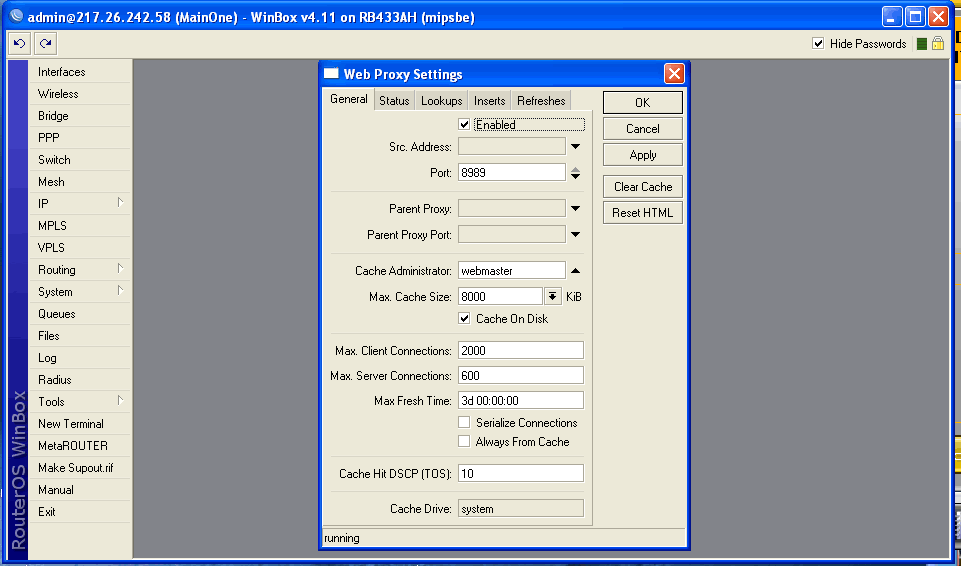961x566 pixels.
Task: Expand the Routing submenu
Action: point(121,269)
